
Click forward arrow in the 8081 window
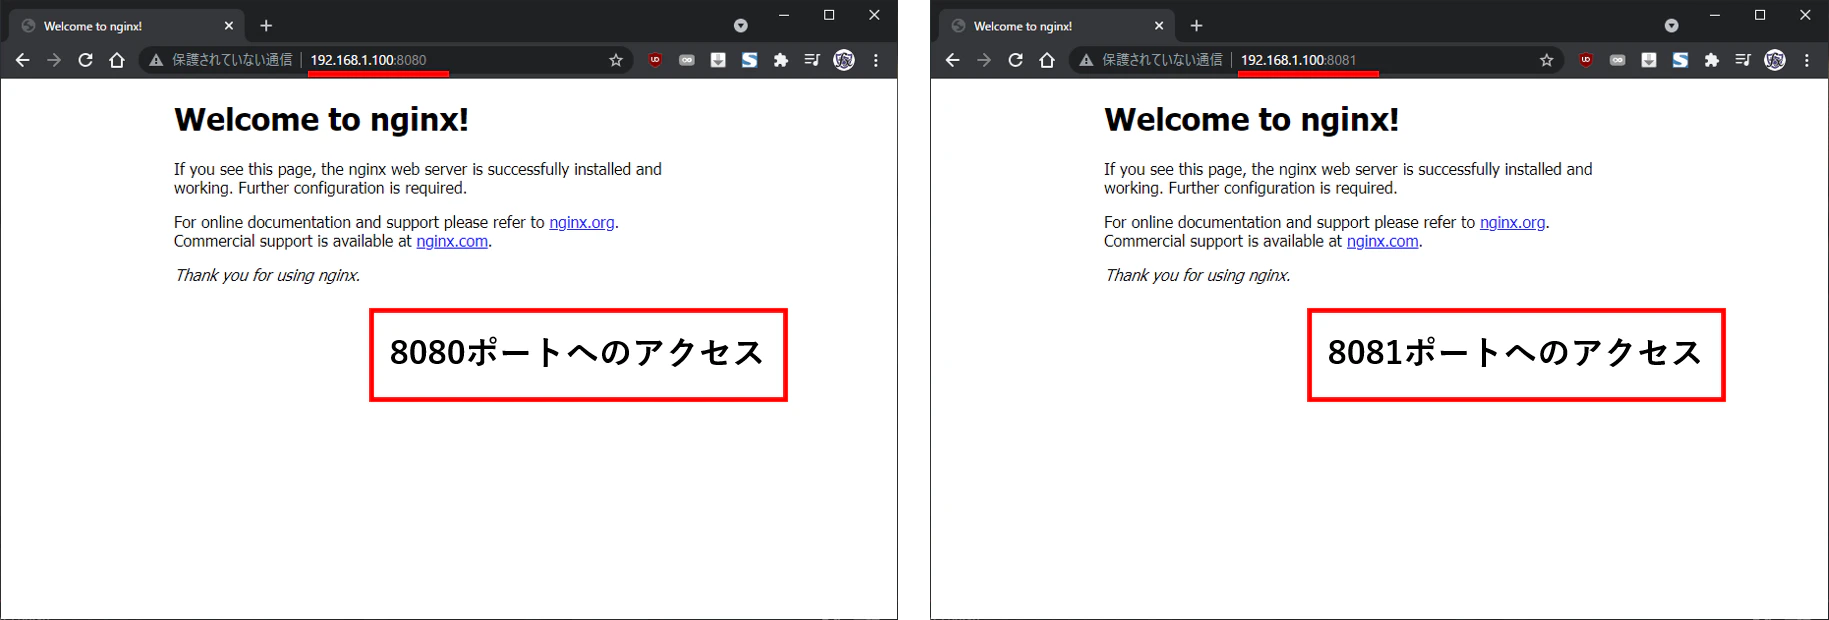[984, 60]
